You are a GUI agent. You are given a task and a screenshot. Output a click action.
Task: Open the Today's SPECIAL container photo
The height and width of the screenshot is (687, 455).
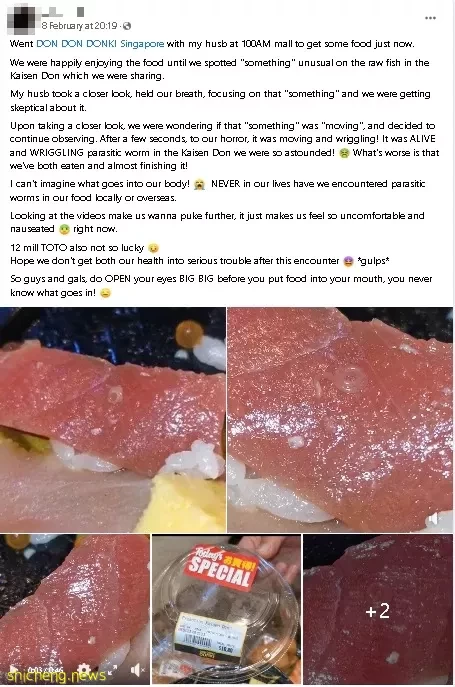226,609
